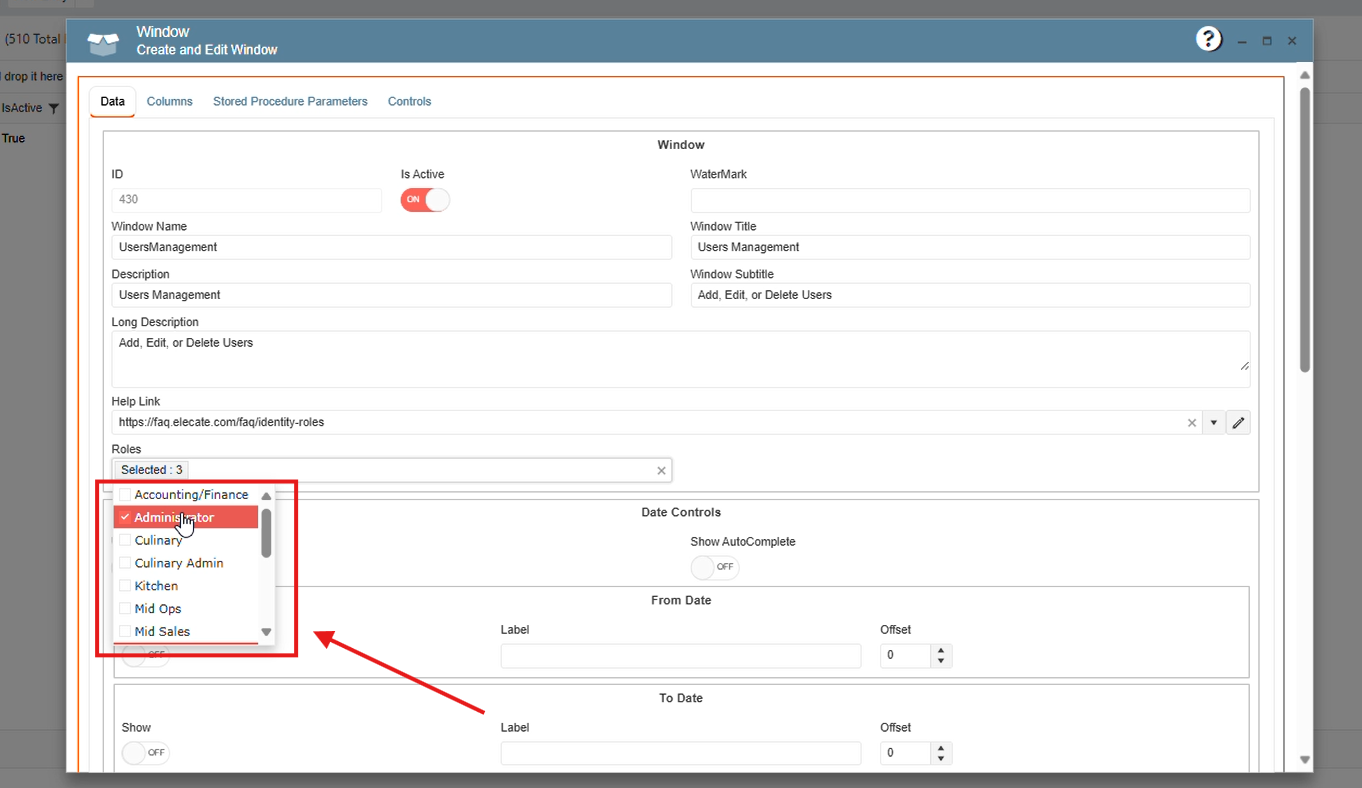
Task: Click the Long Description text area
Action: (680, 358)
